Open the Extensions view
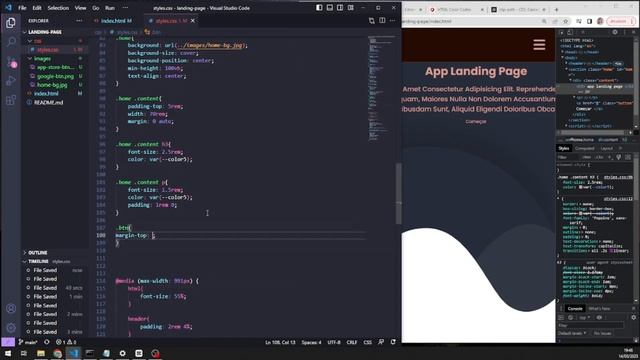The width and height of the screenshot is (640, 360). [11, 100]
